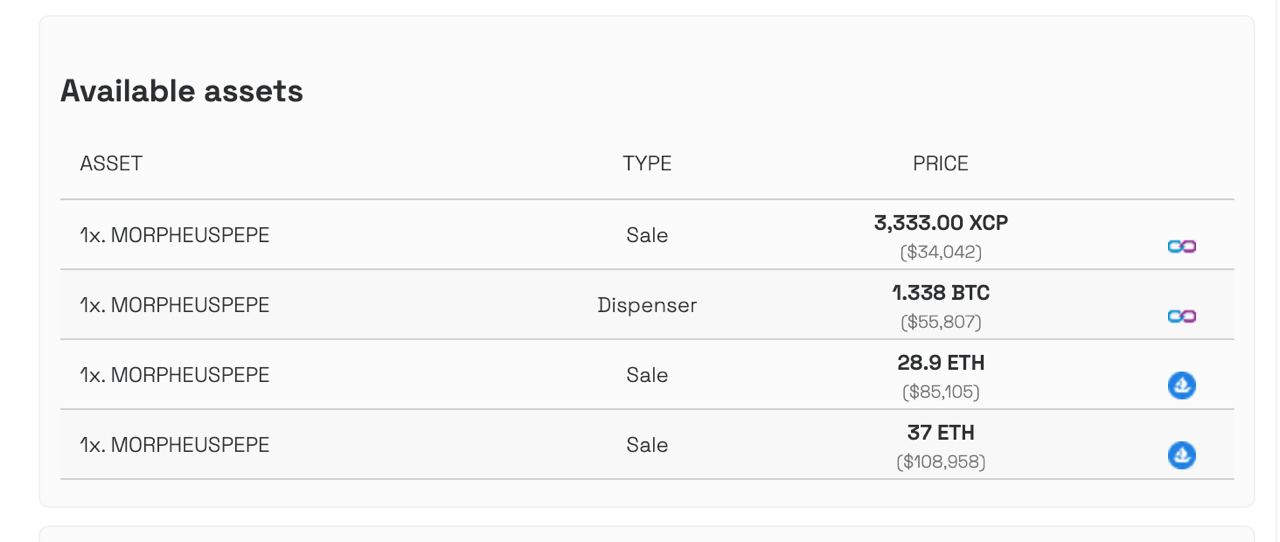Select MORPHEUSPEPE asset in the 37 ETH row
The width and height of the screenshot is (1280, 542).
point(175,445)
